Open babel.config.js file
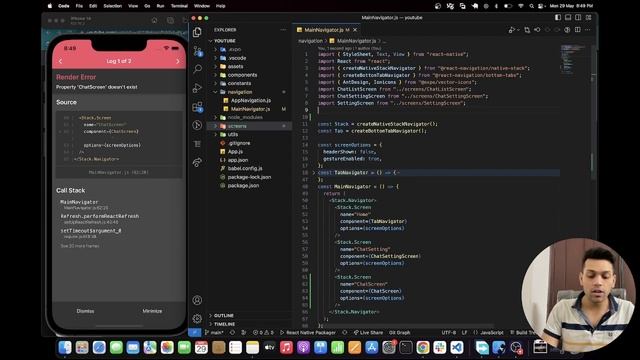 coord(245,168)
